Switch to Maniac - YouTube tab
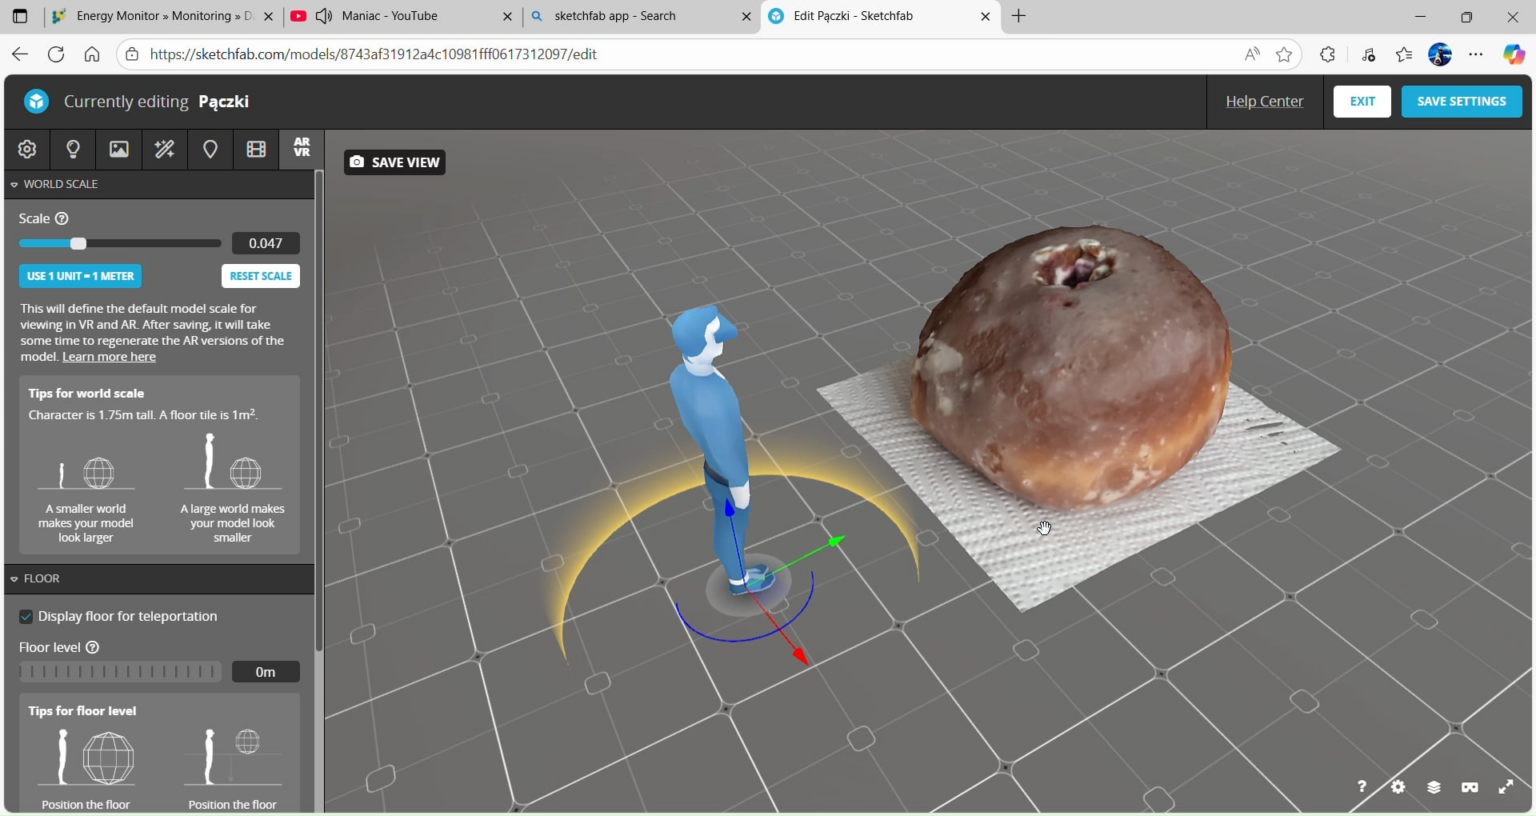This screenshot has width=1536, height=816. pyautogui.click(x=400, y=16)
